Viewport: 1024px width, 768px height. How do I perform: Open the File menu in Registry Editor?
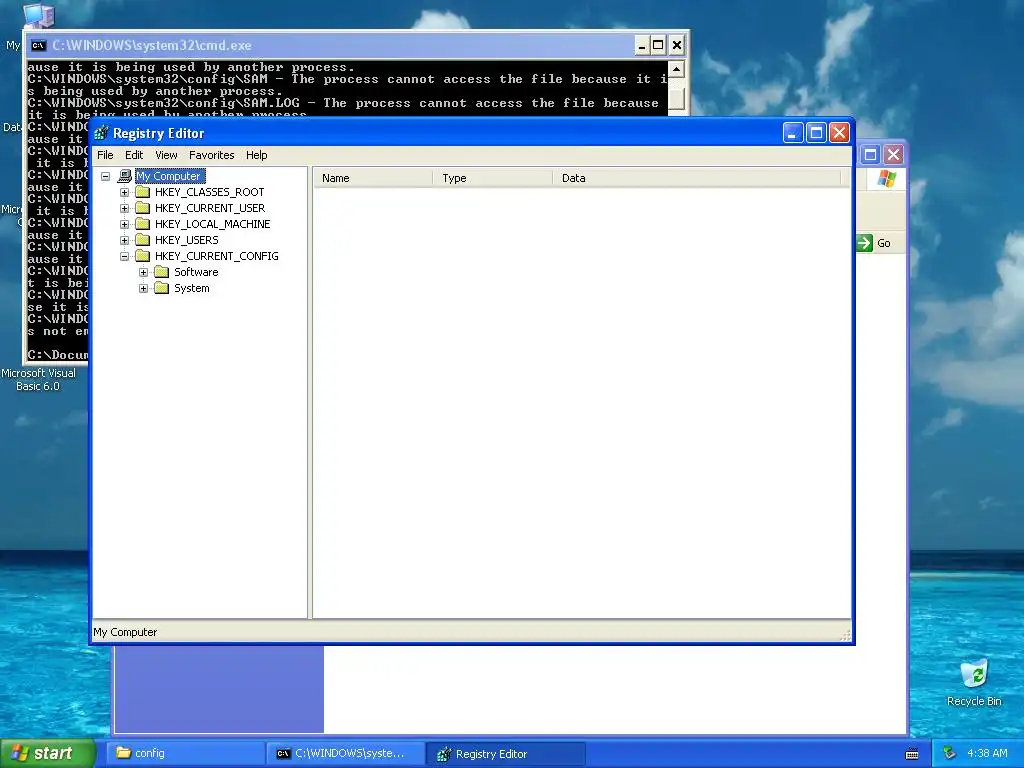click(x=105, y=155)
